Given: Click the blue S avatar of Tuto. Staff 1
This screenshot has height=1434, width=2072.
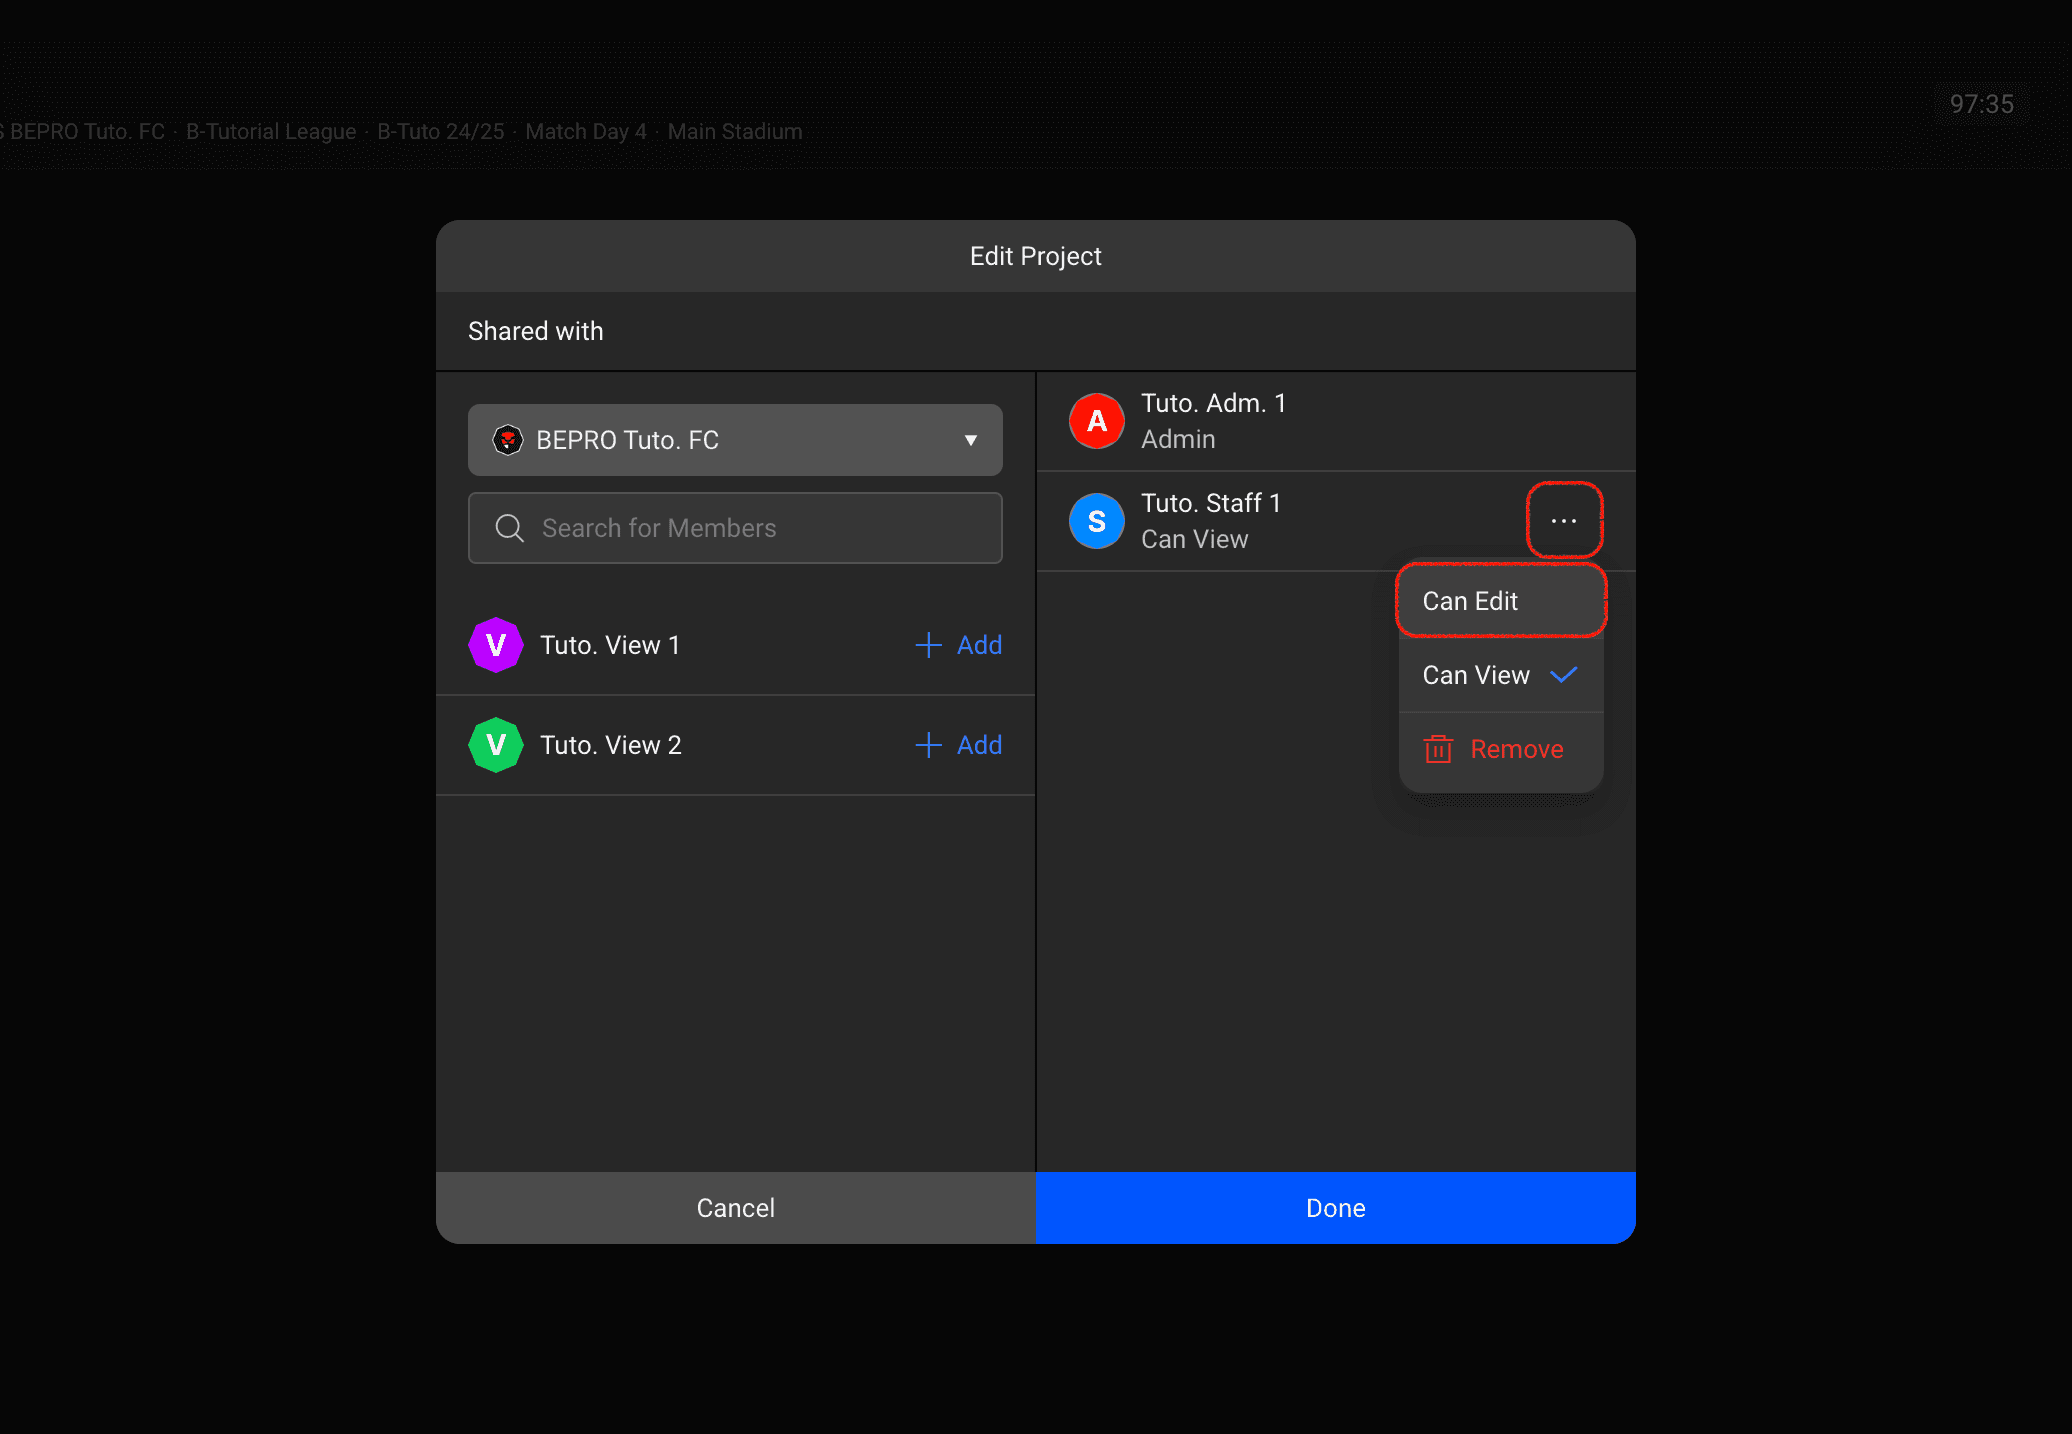Looking at the screenshot, I should point(1097,521).
